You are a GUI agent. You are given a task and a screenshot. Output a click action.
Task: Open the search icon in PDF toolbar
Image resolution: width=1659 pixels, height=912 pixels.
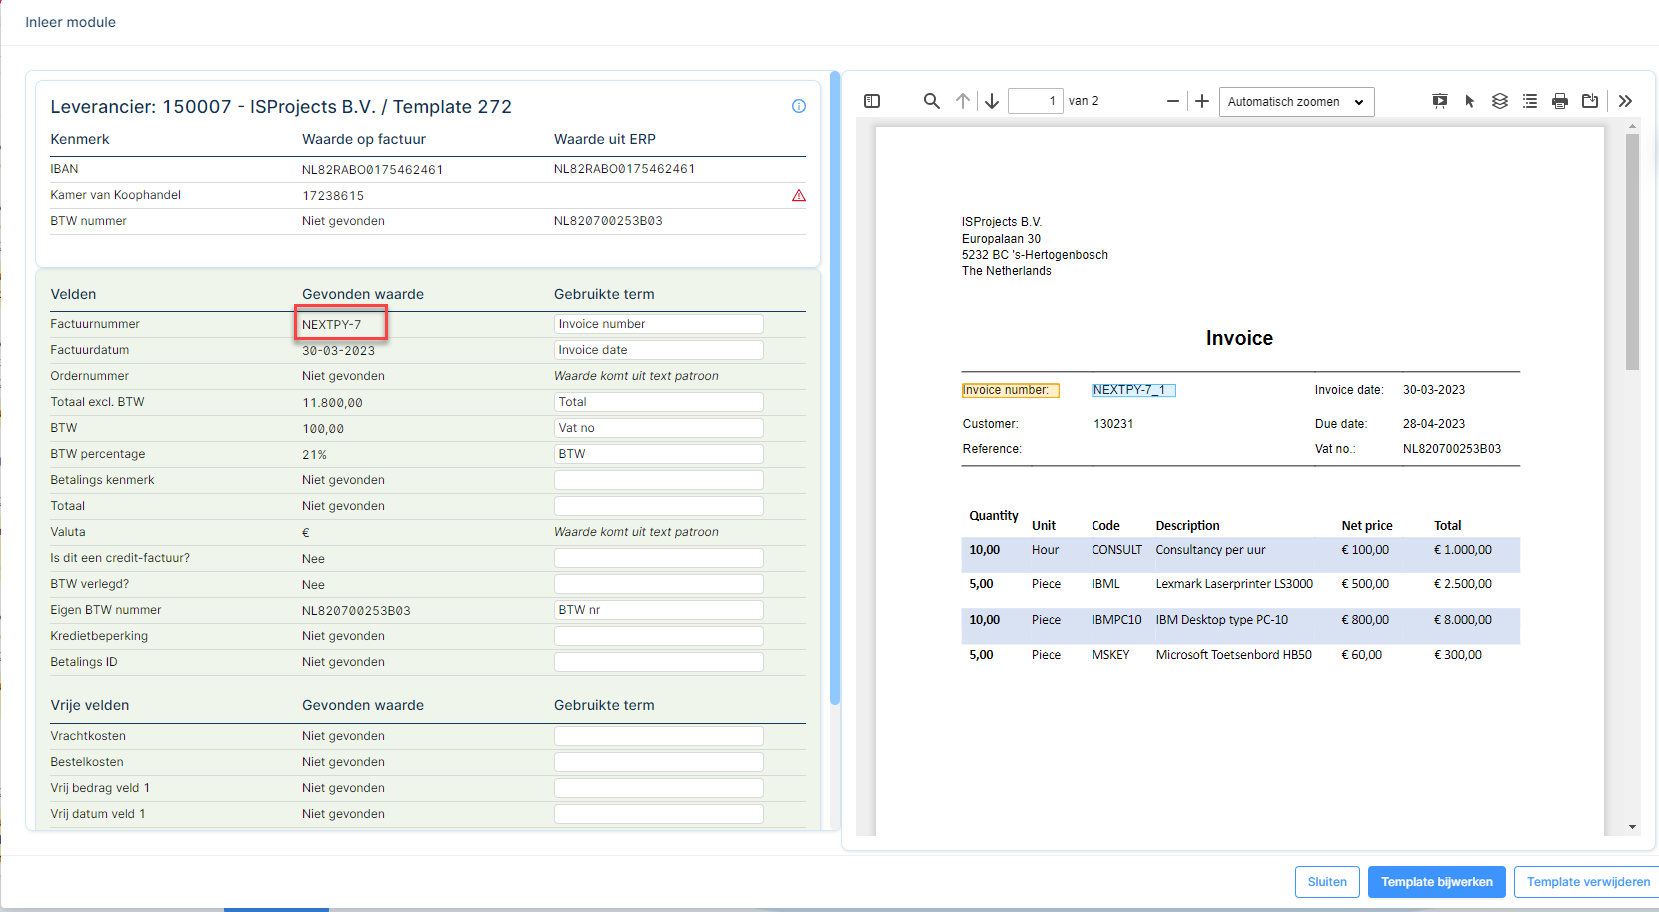(931, 101)
